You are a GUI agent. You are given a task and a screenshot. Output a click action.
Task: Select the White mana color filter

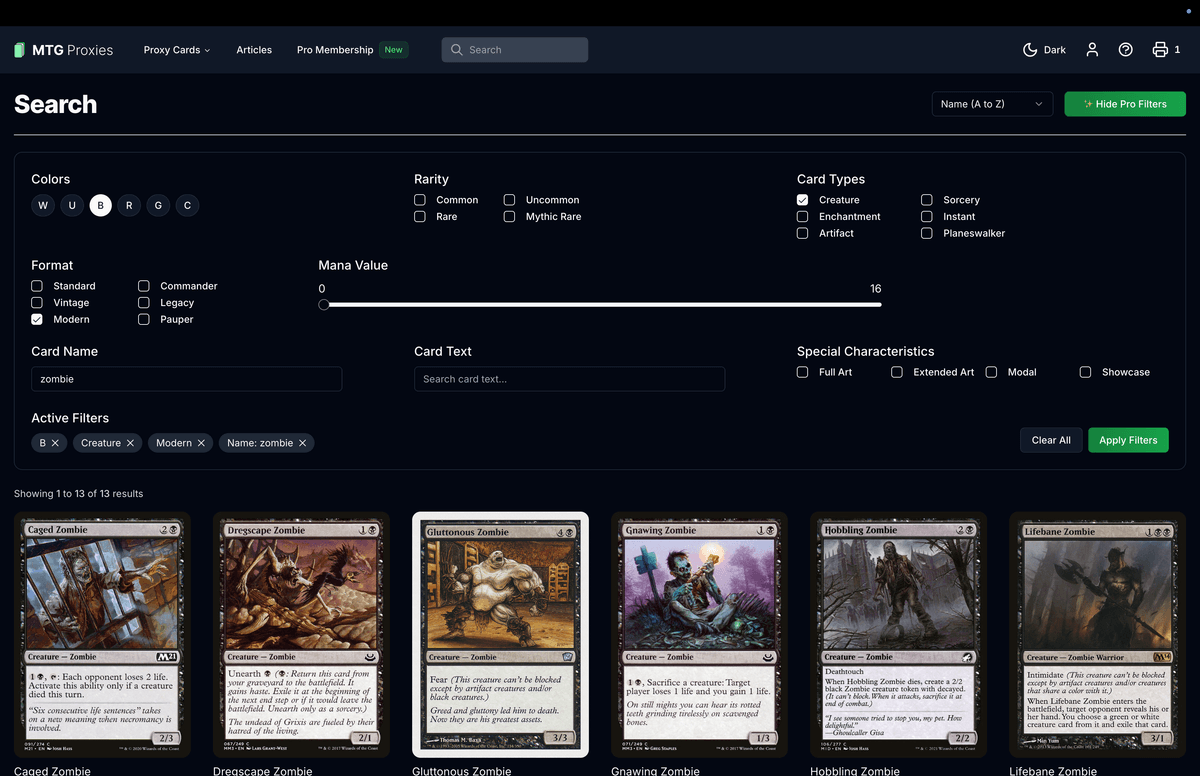43,205
